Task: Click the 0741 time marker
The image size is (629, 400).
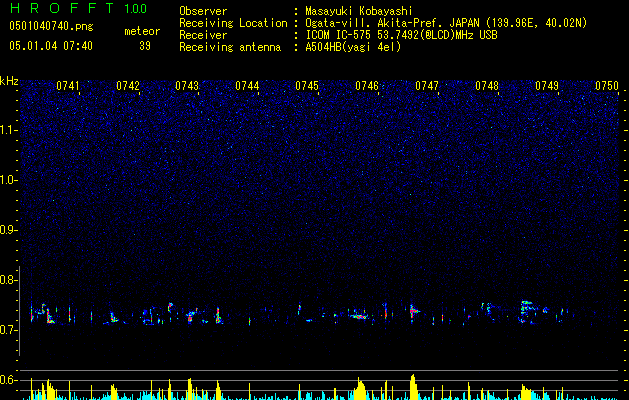Action: [x=68, y=86]
